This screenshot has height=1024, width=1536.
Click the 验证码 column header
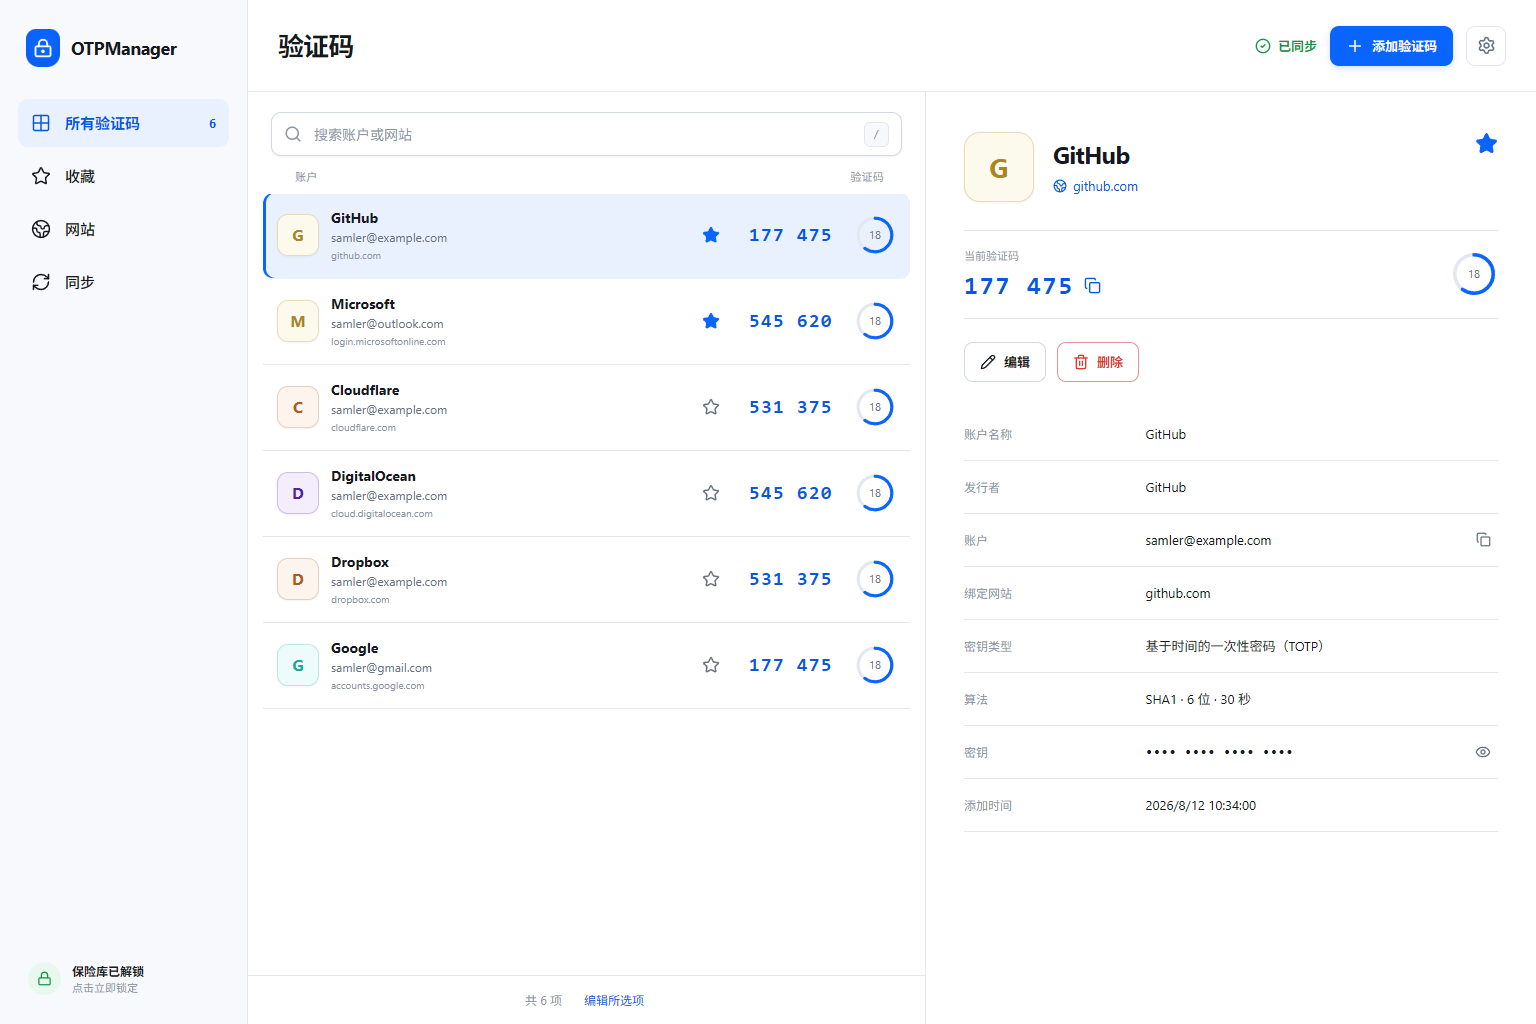tap(866, 177)
